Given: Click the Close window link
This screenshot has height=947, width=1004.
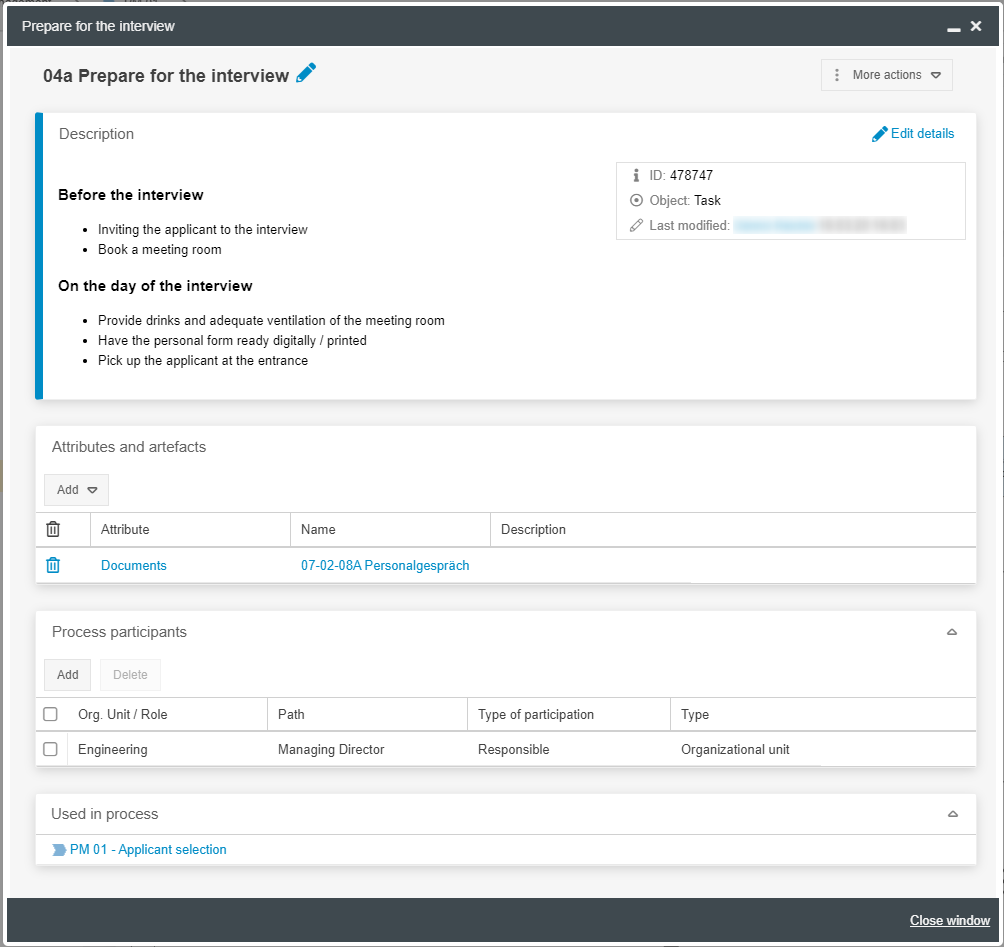Looking at the screenshot, I should click(949, 921).
